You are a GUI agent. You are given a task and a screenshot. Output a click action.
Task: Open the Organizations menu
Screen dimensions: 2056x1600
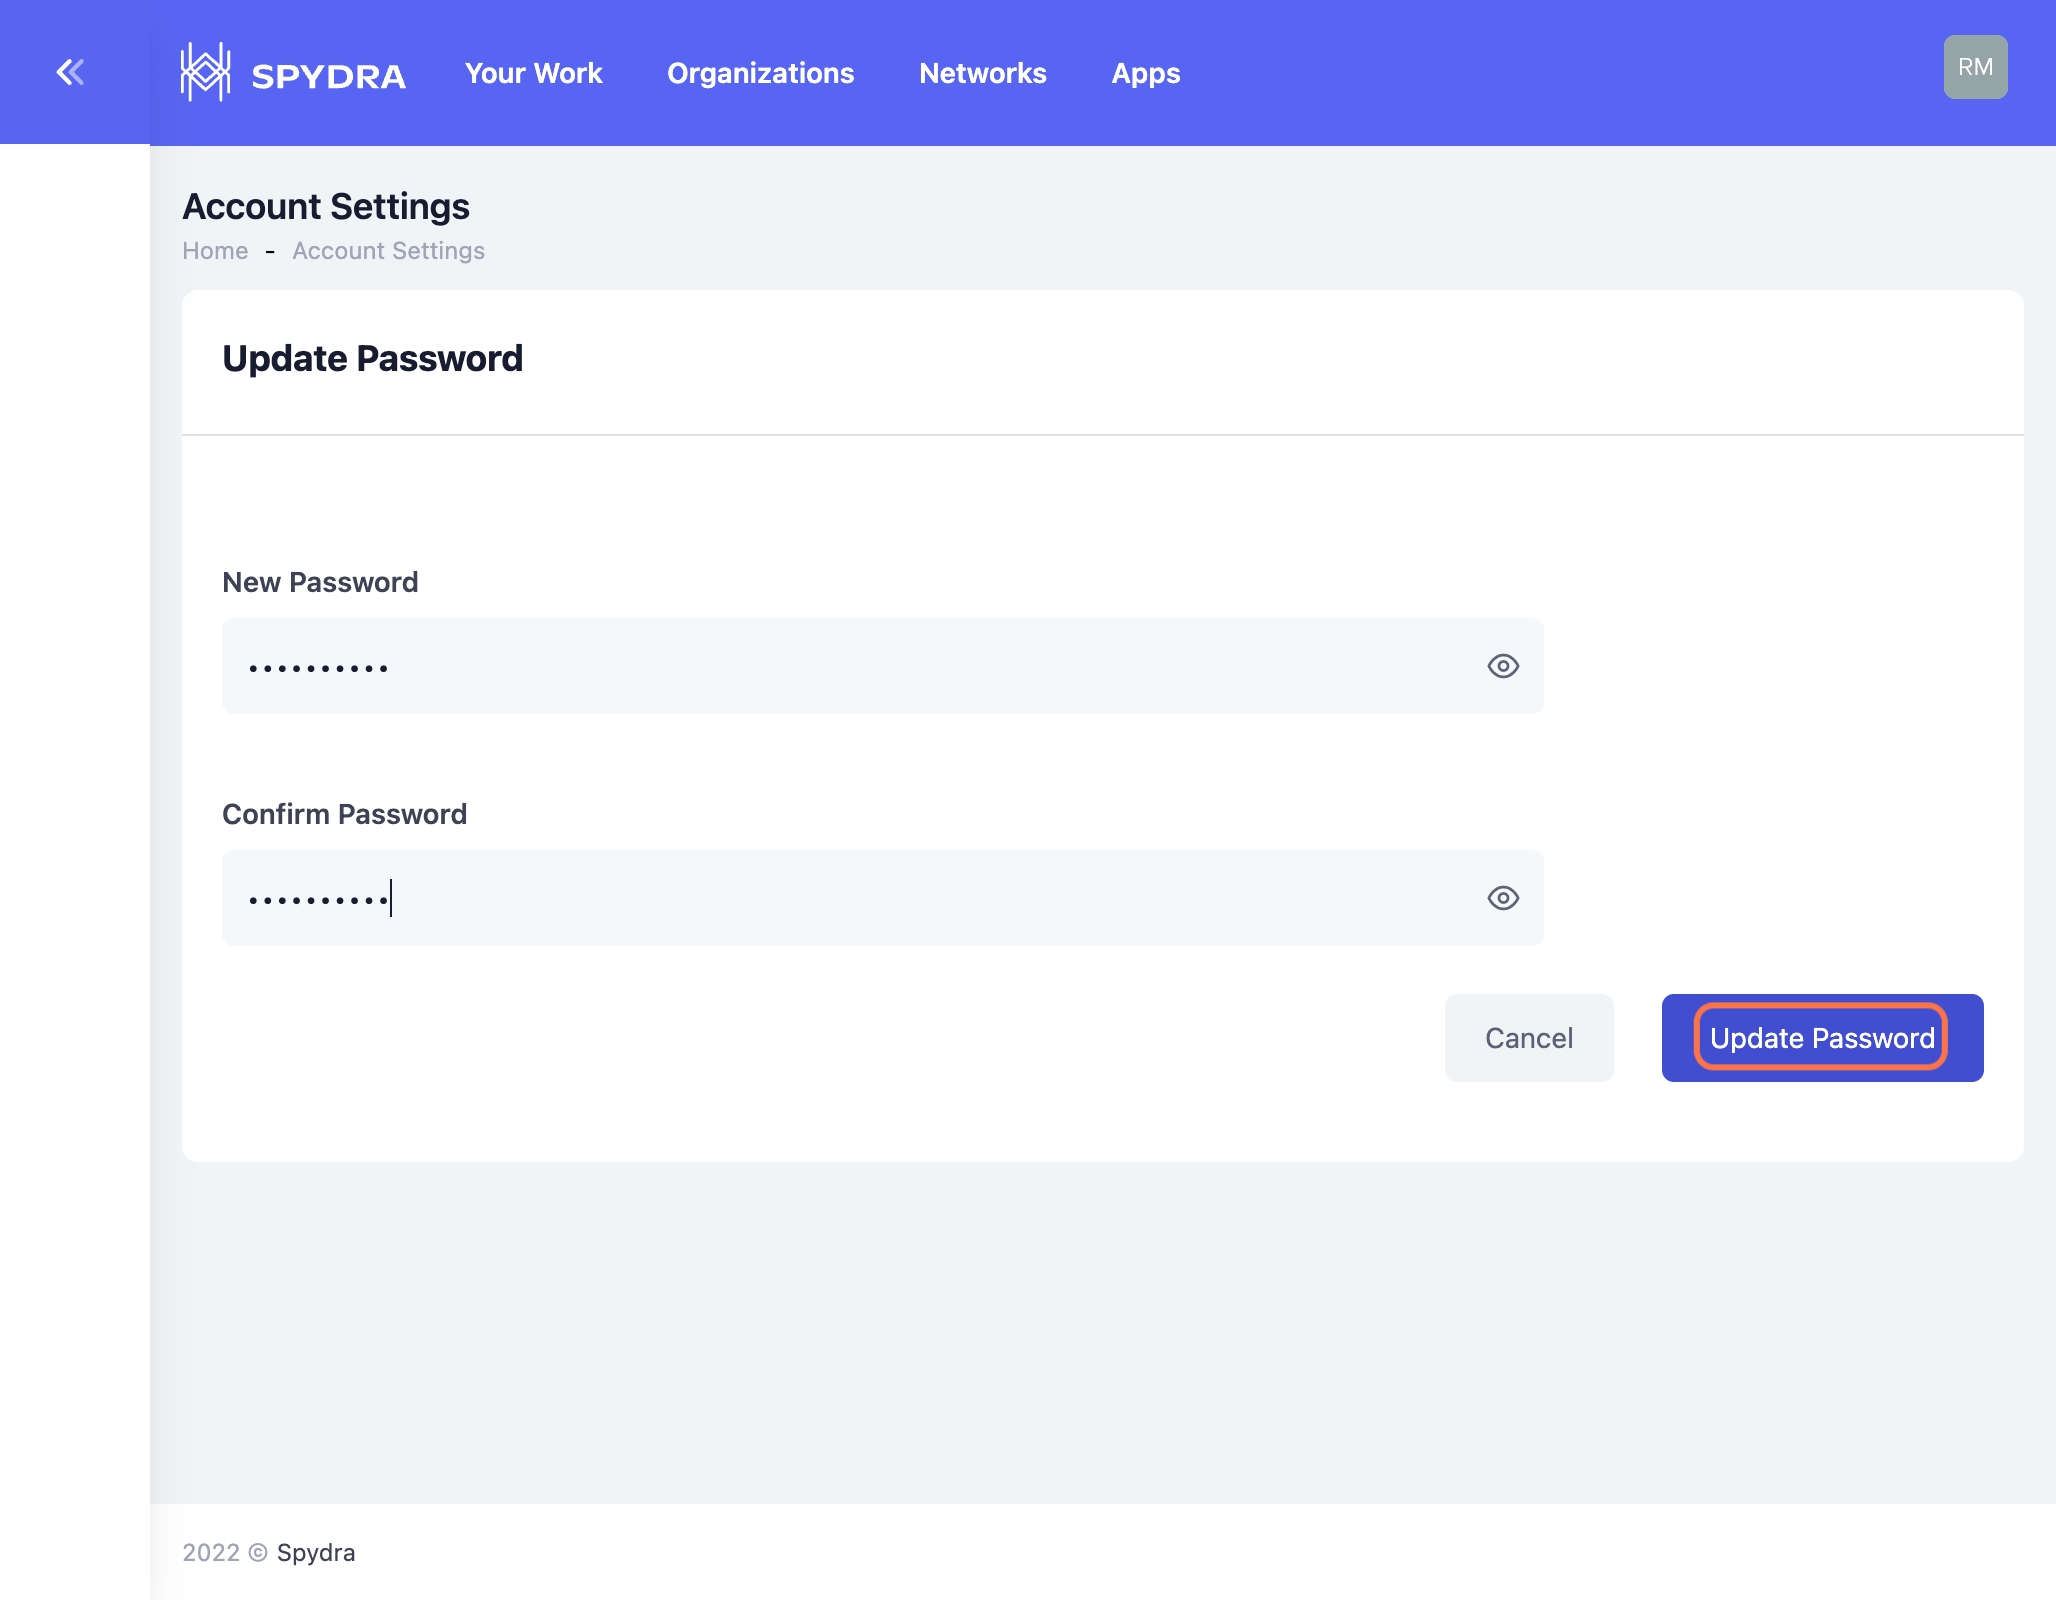pos(760,73)
